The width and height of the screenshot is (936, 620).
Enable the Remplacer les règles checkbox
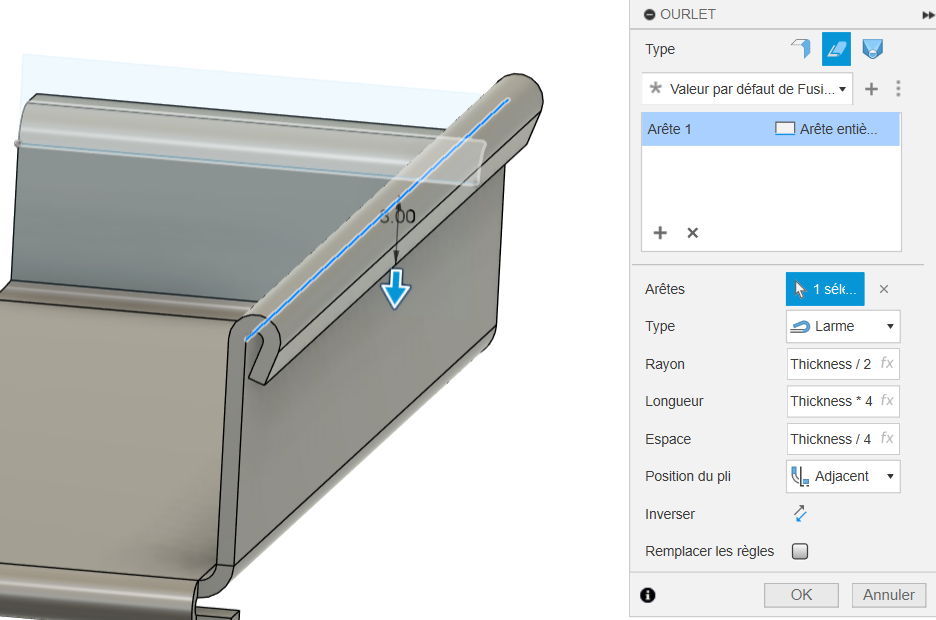point(800,551)
